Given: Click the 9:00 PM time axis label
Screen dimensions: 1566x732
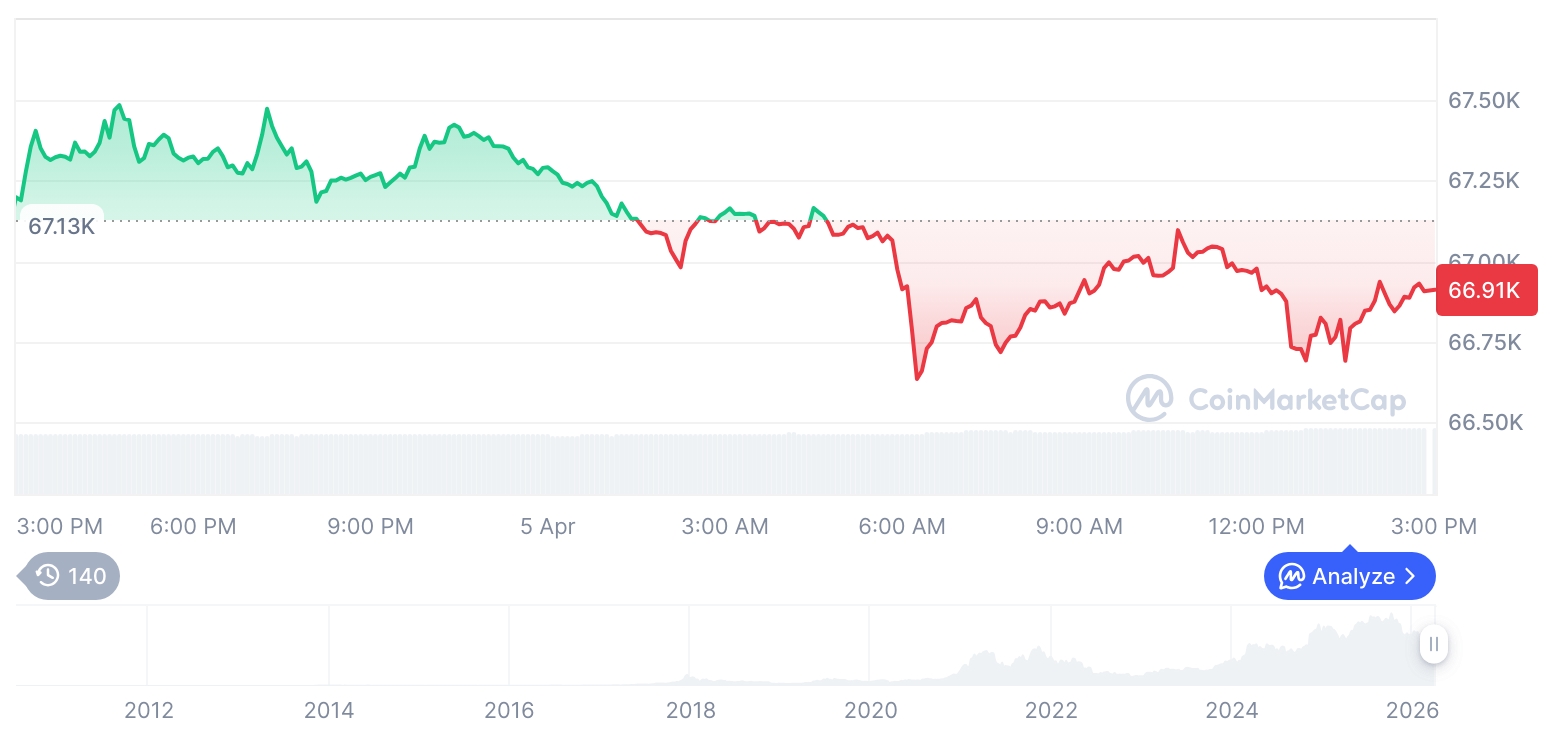Looking at the screenshot, I should (x=370, y=526).
